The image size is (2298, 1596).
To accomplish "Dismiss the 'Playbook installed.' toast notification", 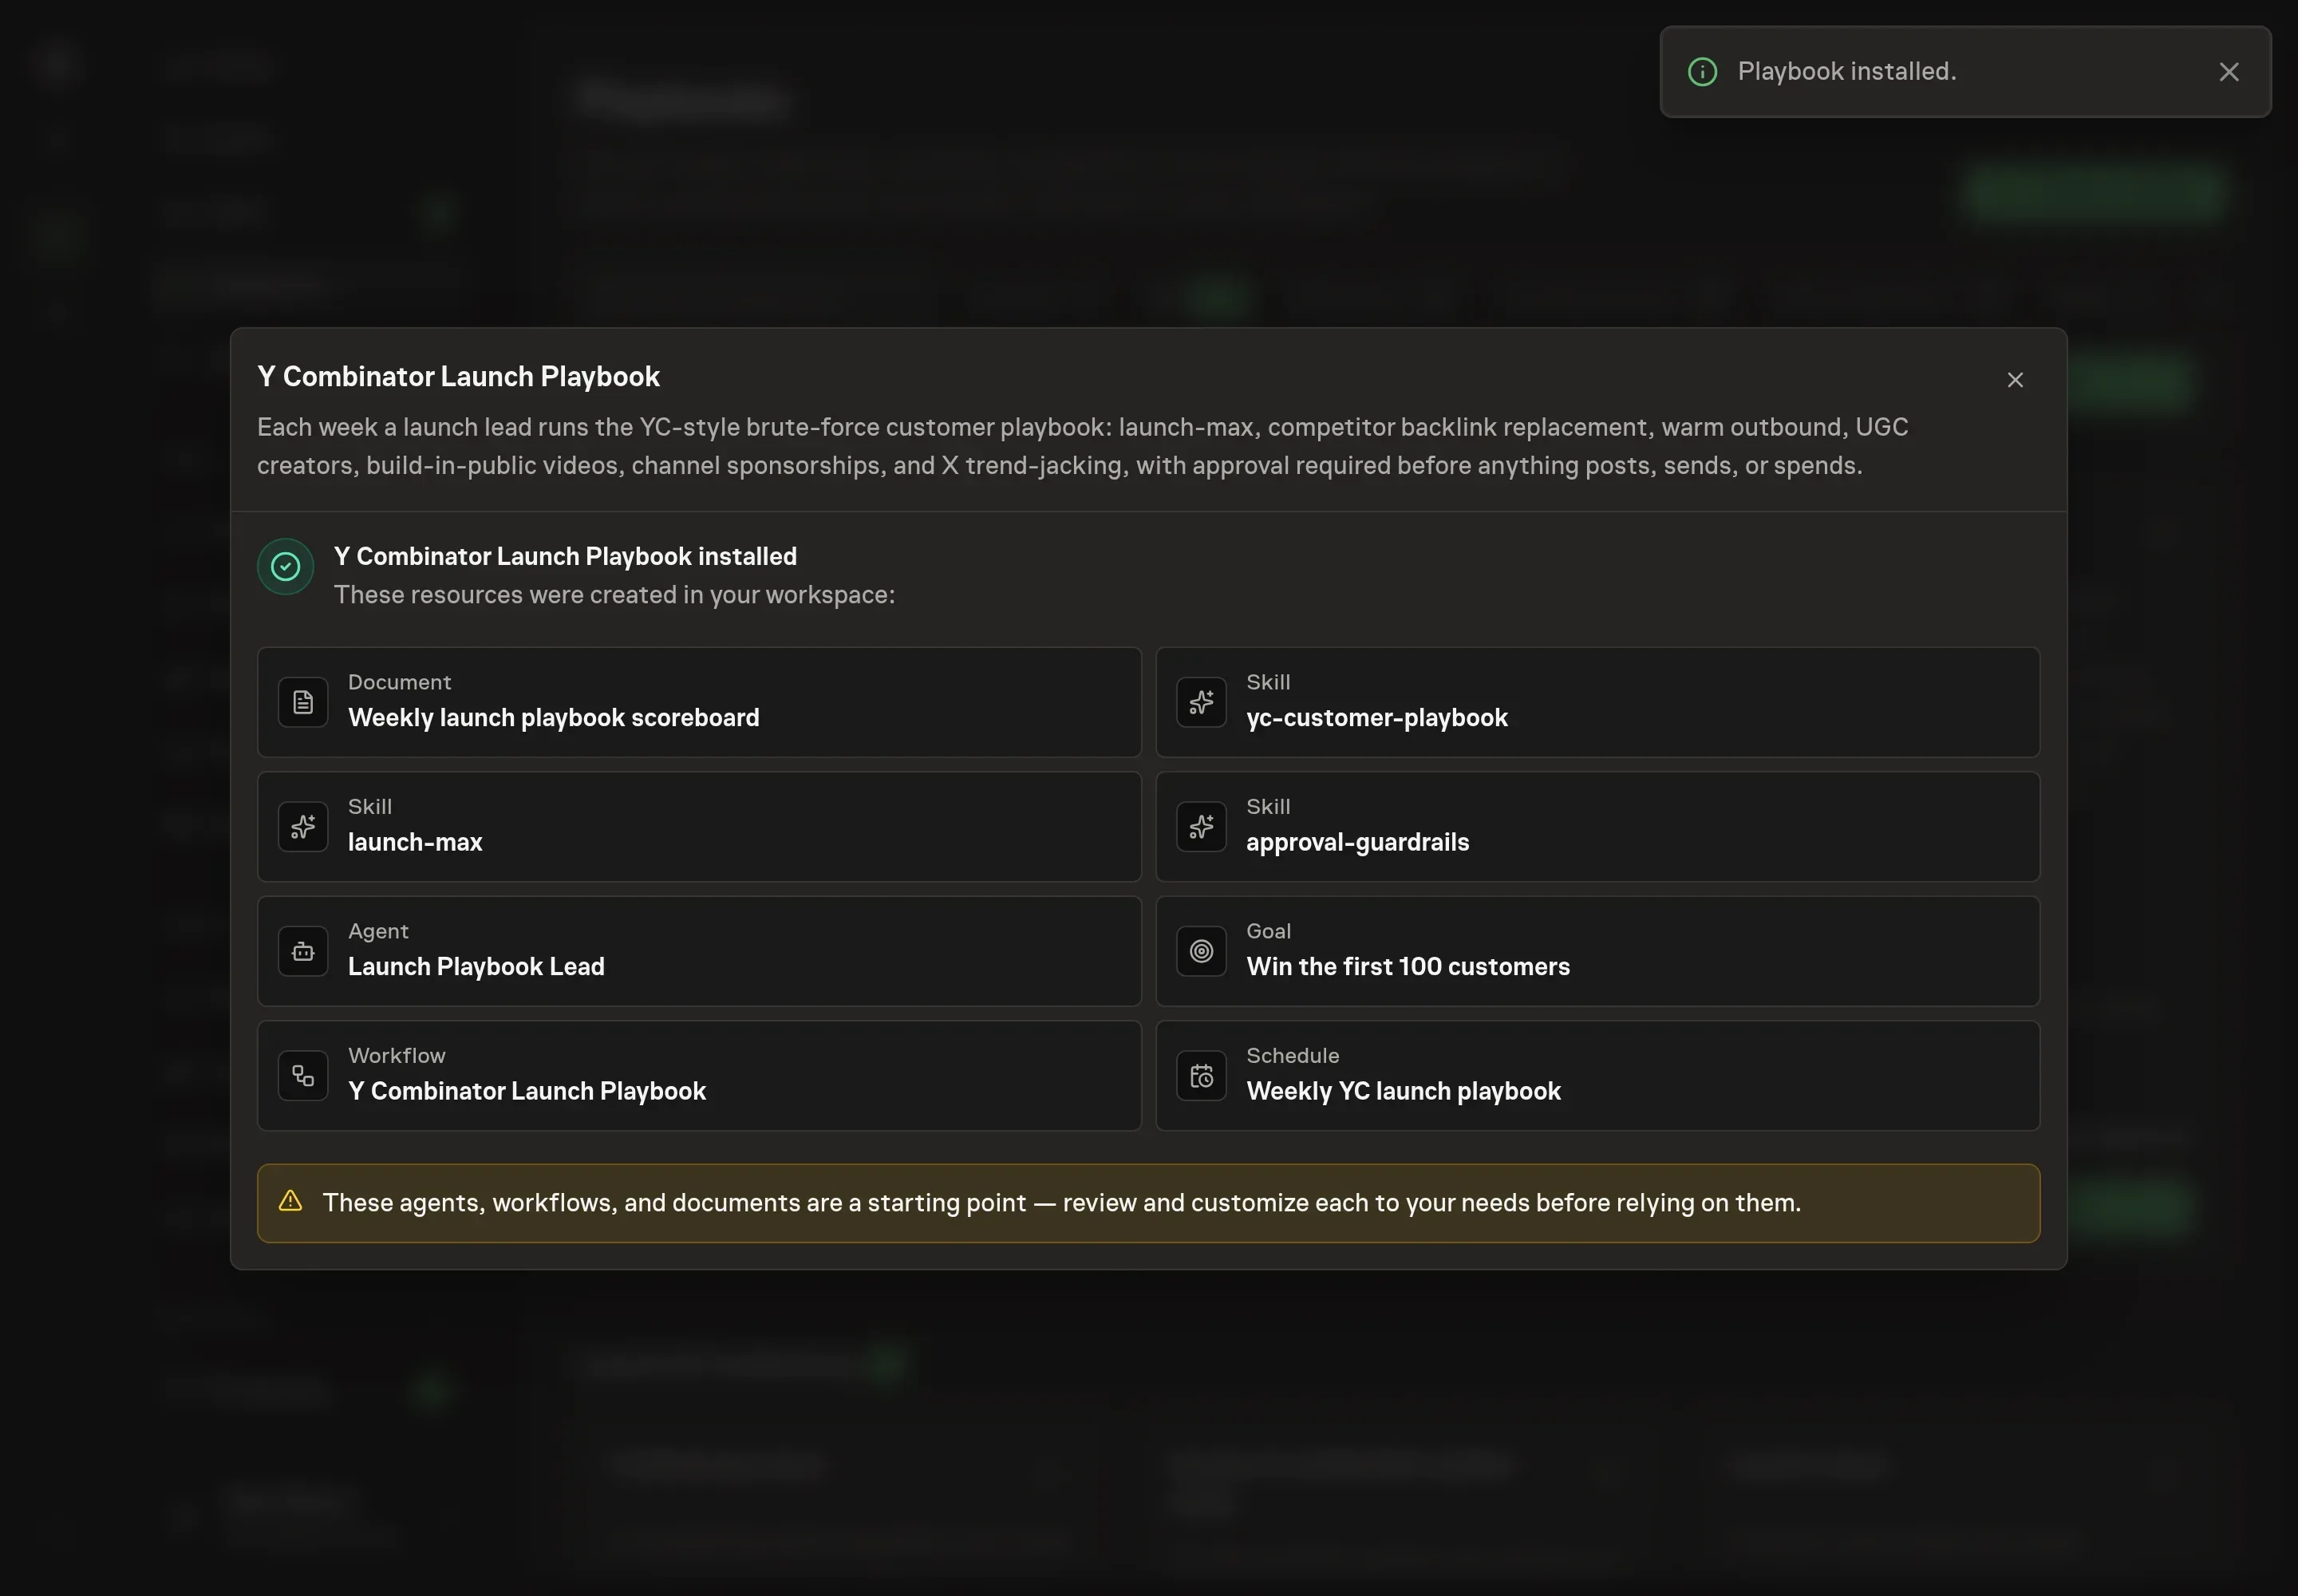I will (x=2229, y=72).
